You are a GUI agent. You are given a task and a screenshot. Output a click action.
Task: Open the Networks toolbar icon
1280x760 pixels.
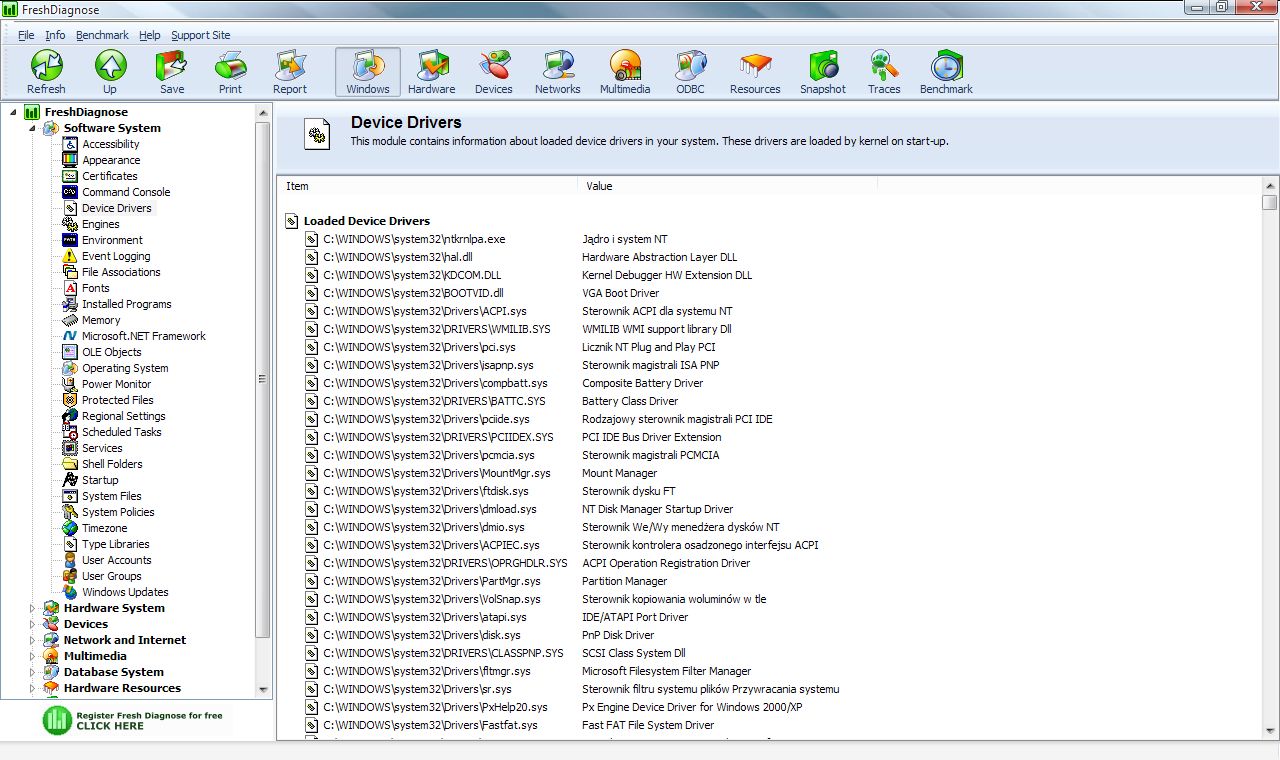point(558,66)
